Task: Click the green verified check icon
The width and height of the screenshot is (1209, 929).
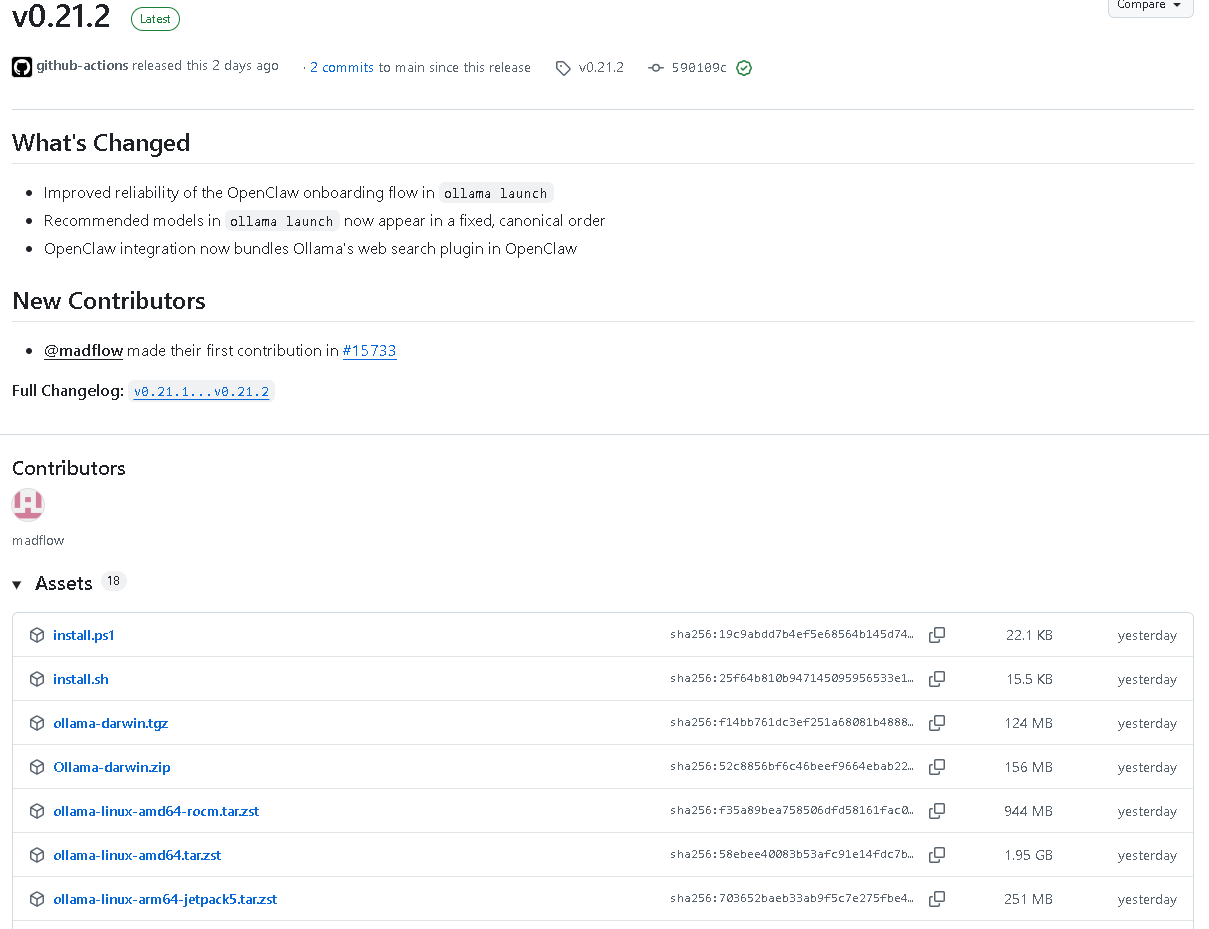Action: click(744, 68)
